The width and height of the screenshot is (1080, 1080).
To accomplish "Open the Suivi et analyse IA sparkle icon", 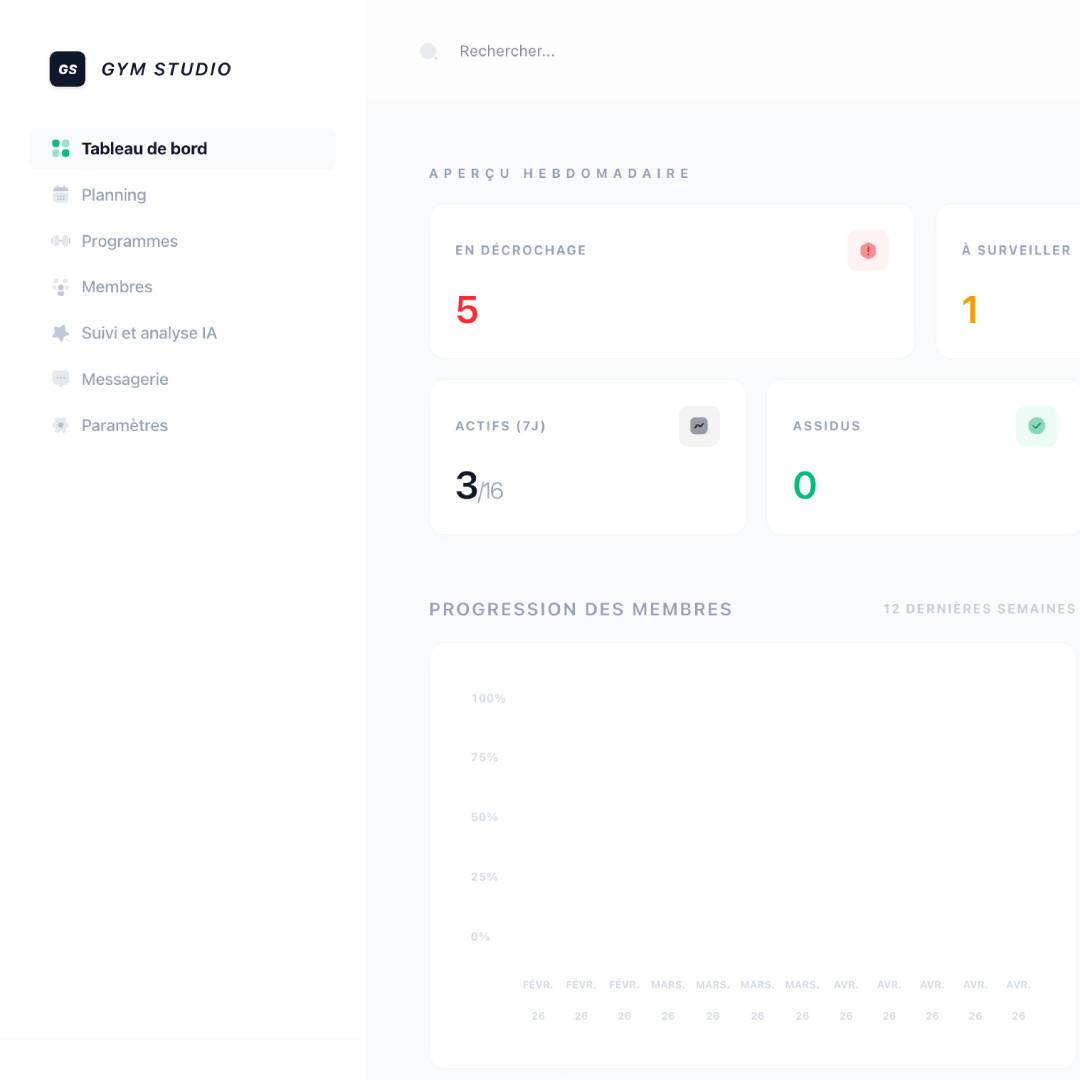I will click(x=62, y=332).
